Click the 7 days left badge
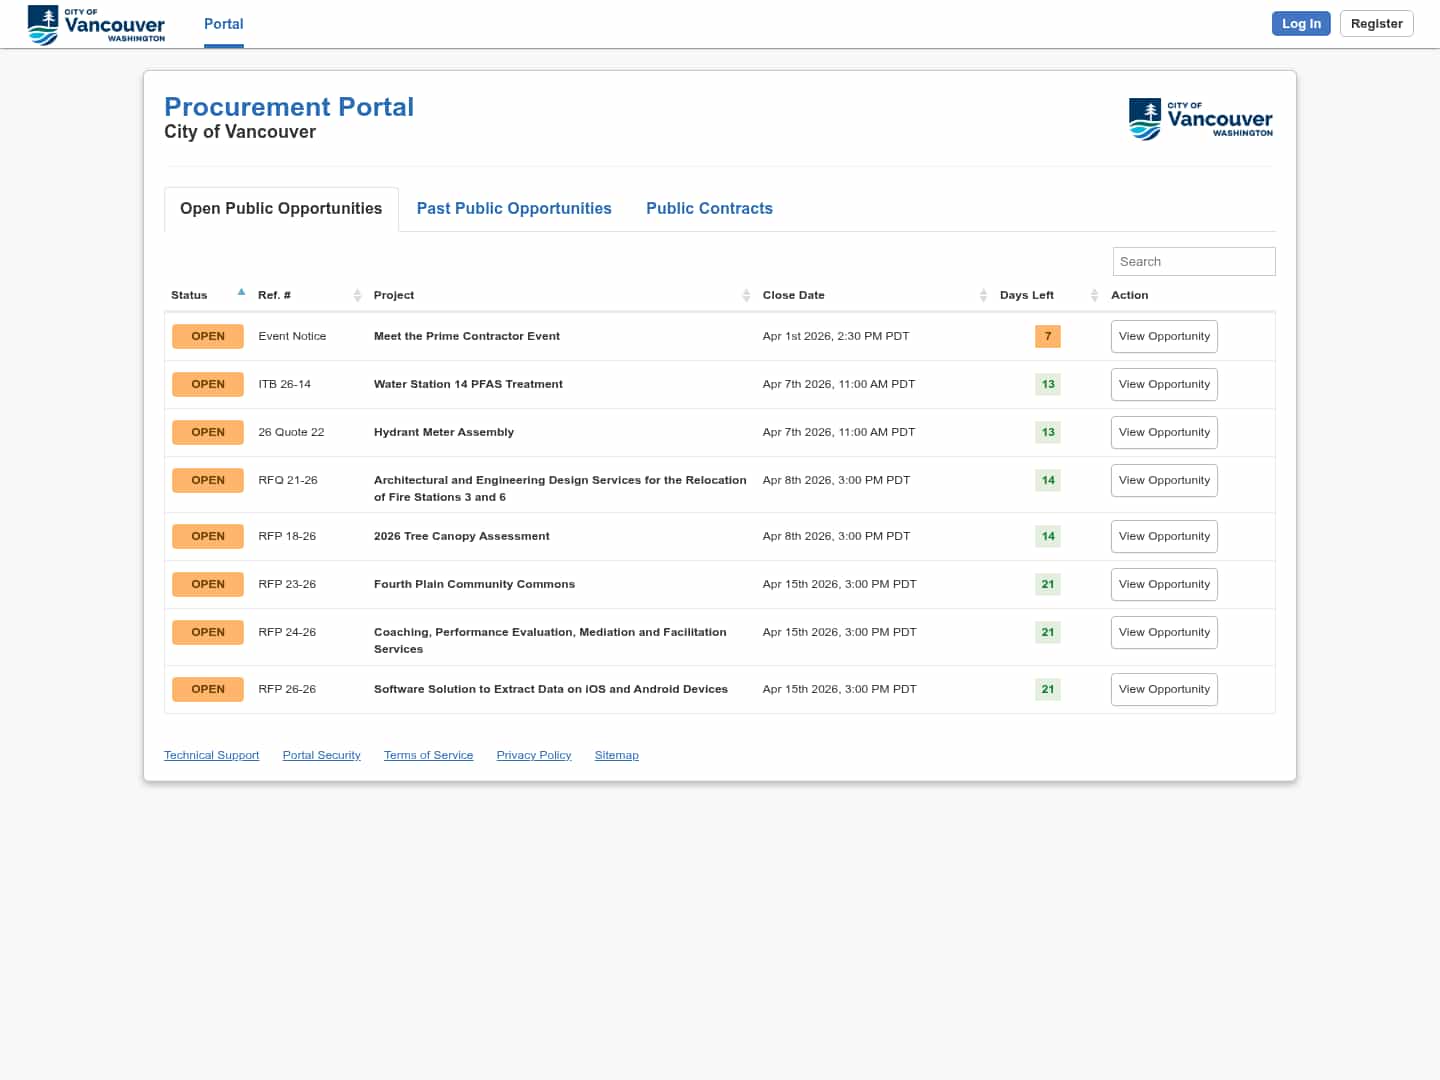 (x=1047, y=336)
